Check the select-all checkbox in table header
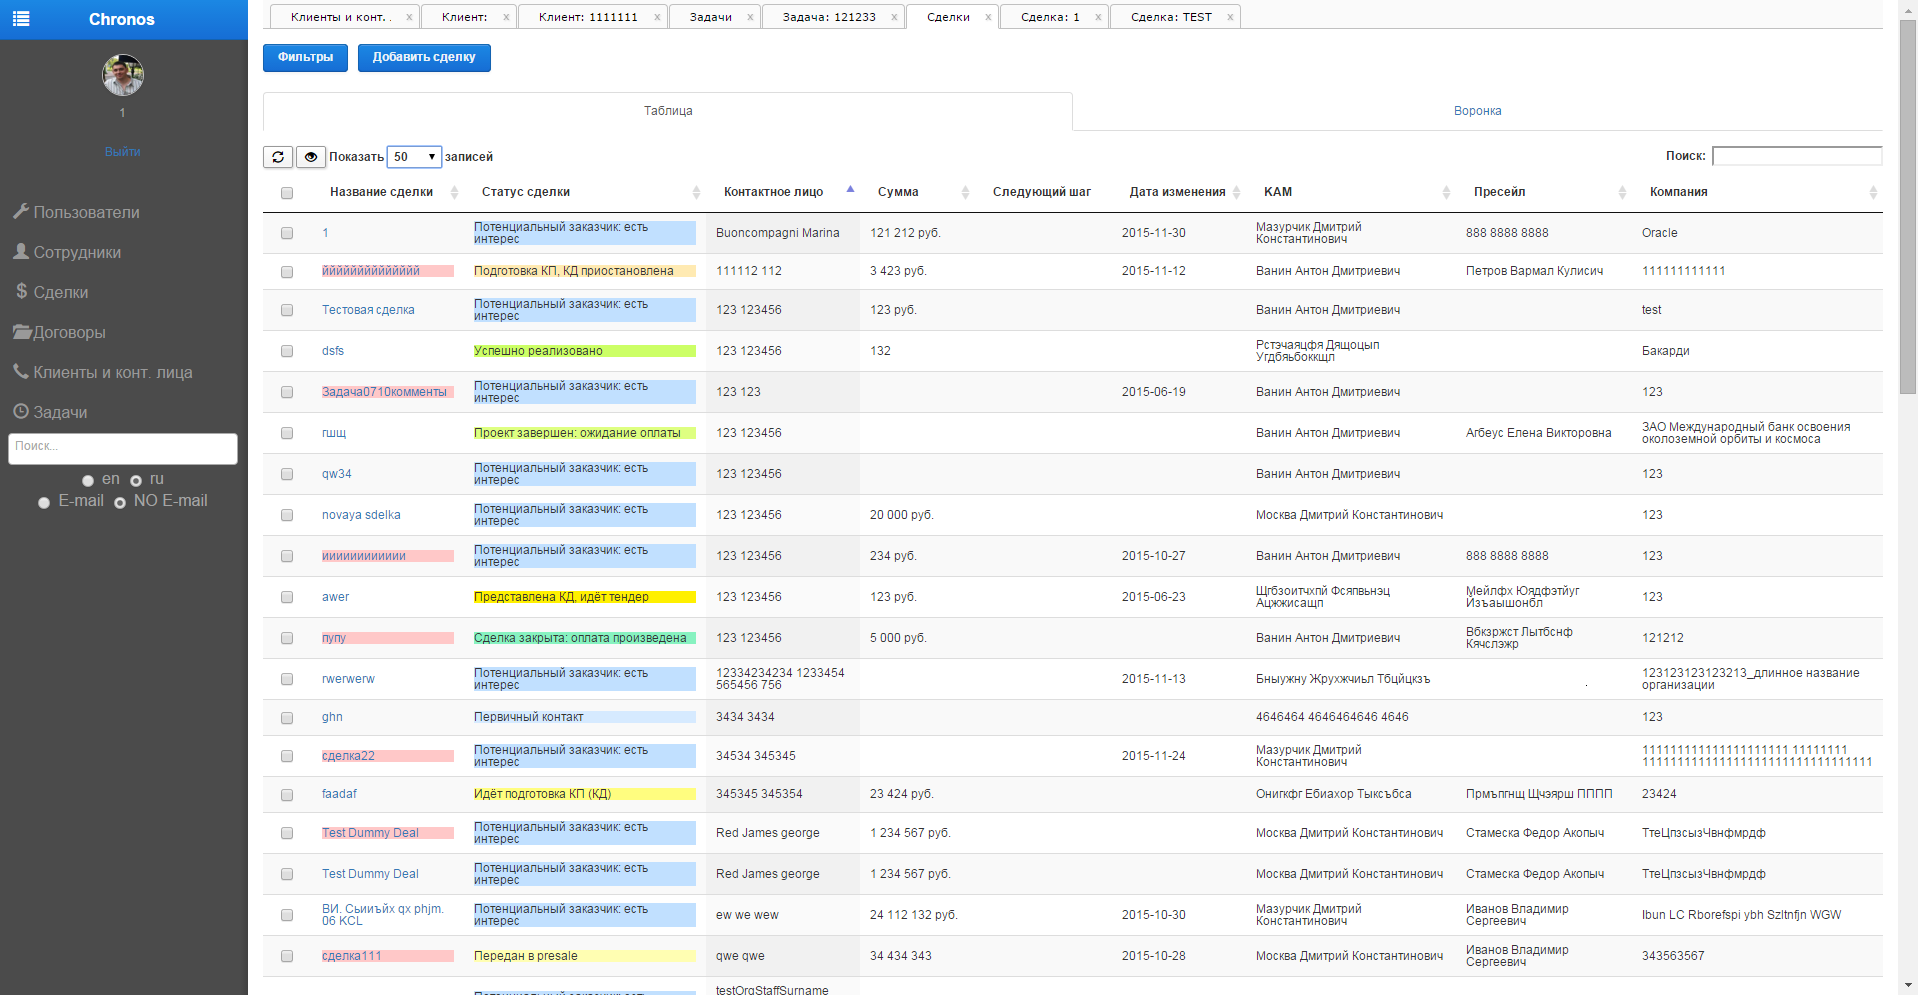Viewport: 1918px width, 995px height. tap(287, 192)
